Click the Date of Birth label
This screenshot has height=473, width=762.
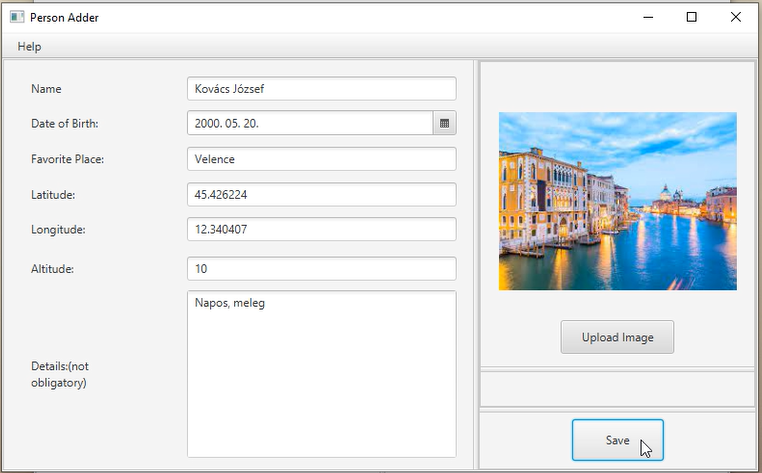(65, 123)
